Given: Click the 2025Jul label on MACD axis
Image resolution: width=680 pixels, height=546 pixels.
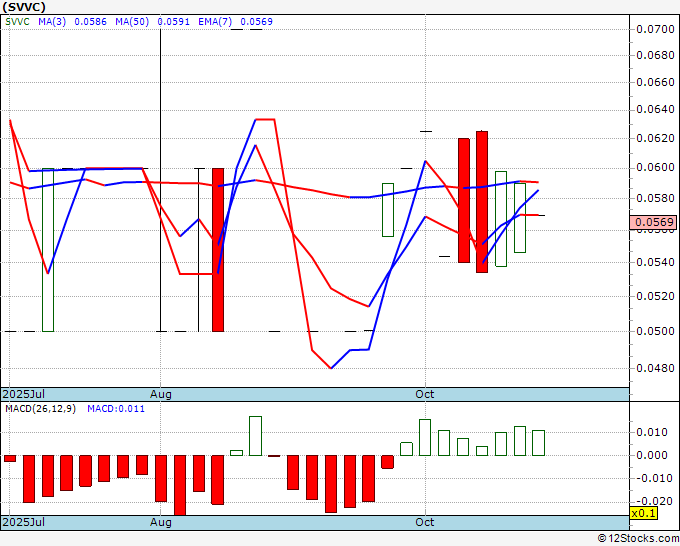Looking at the screenshot, I should pyautogui.click(x=24, y=522).
